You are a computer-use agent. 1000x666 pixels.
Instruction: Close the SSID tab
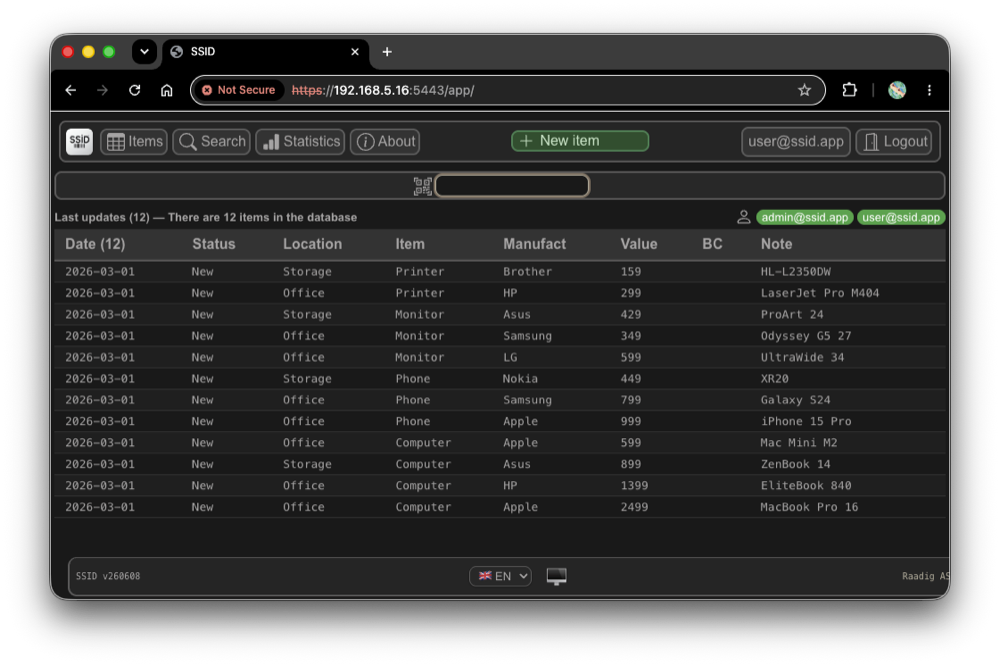[x=355, y=52]
